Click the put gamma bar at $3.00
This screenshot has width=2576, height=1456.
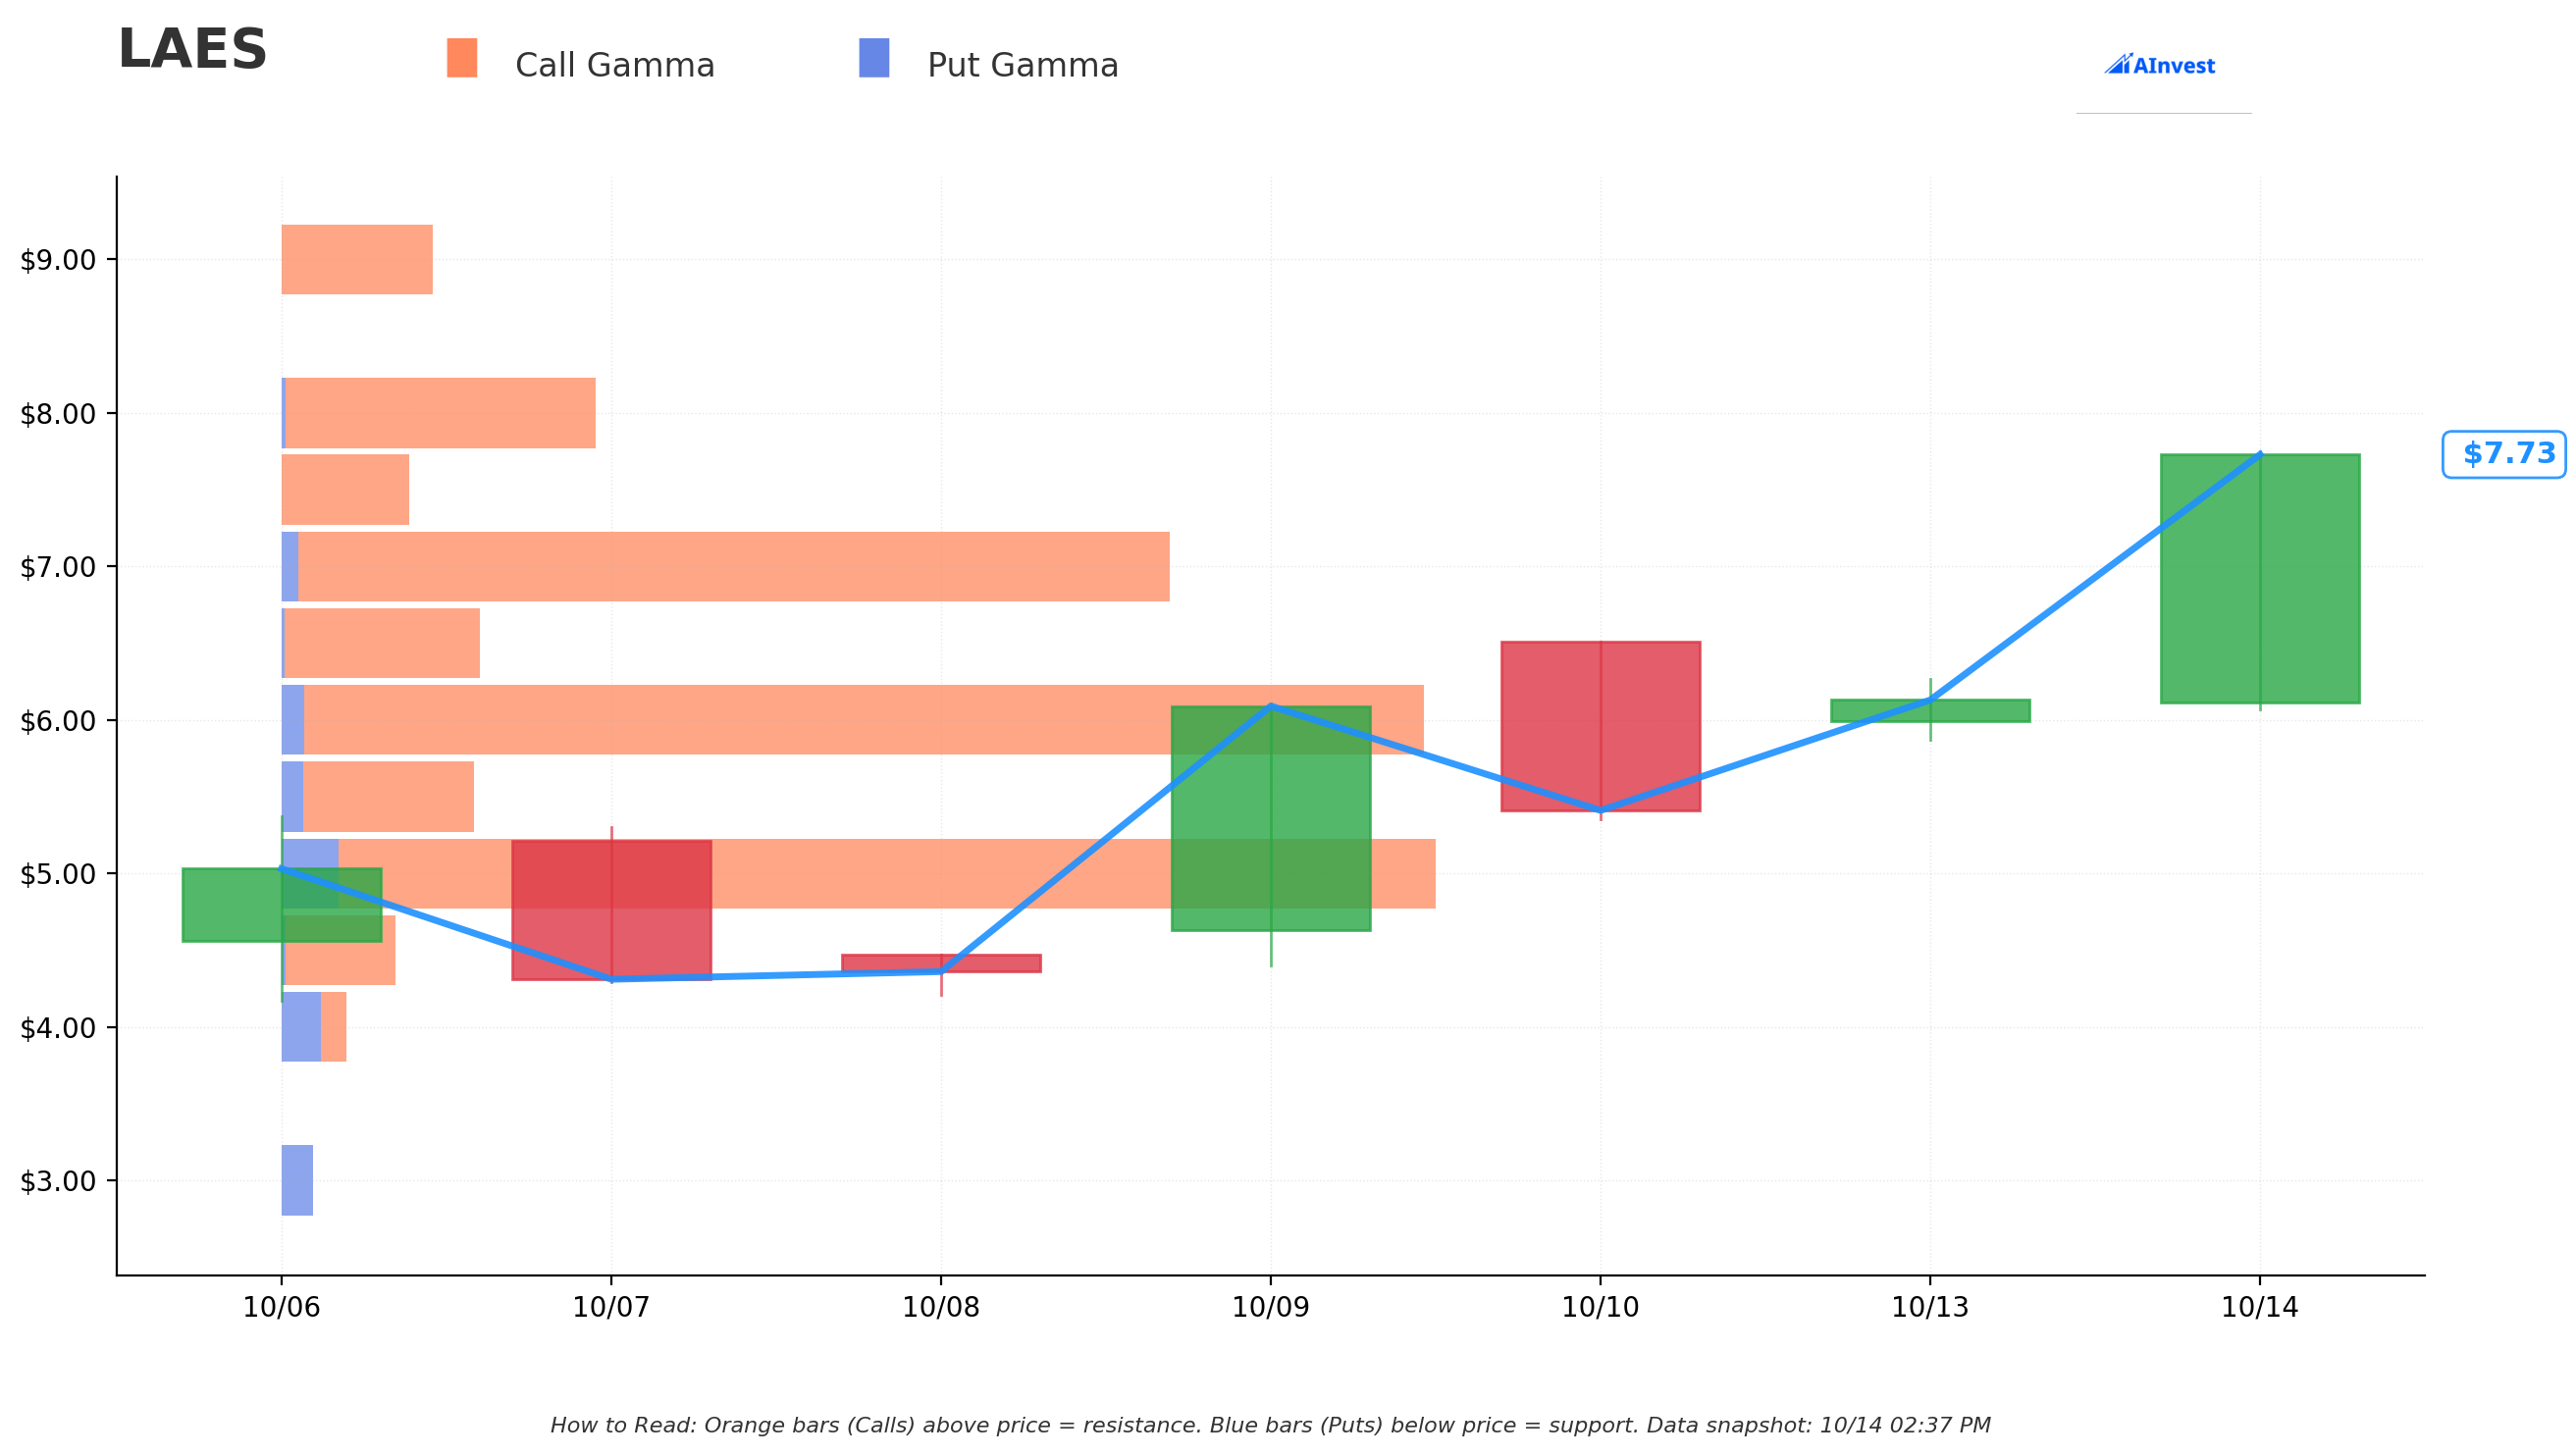297,1181
